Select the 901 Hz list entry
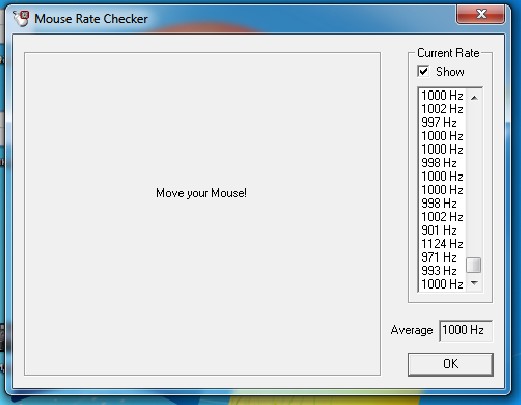 pyautogui.click(x=442, y=230)
